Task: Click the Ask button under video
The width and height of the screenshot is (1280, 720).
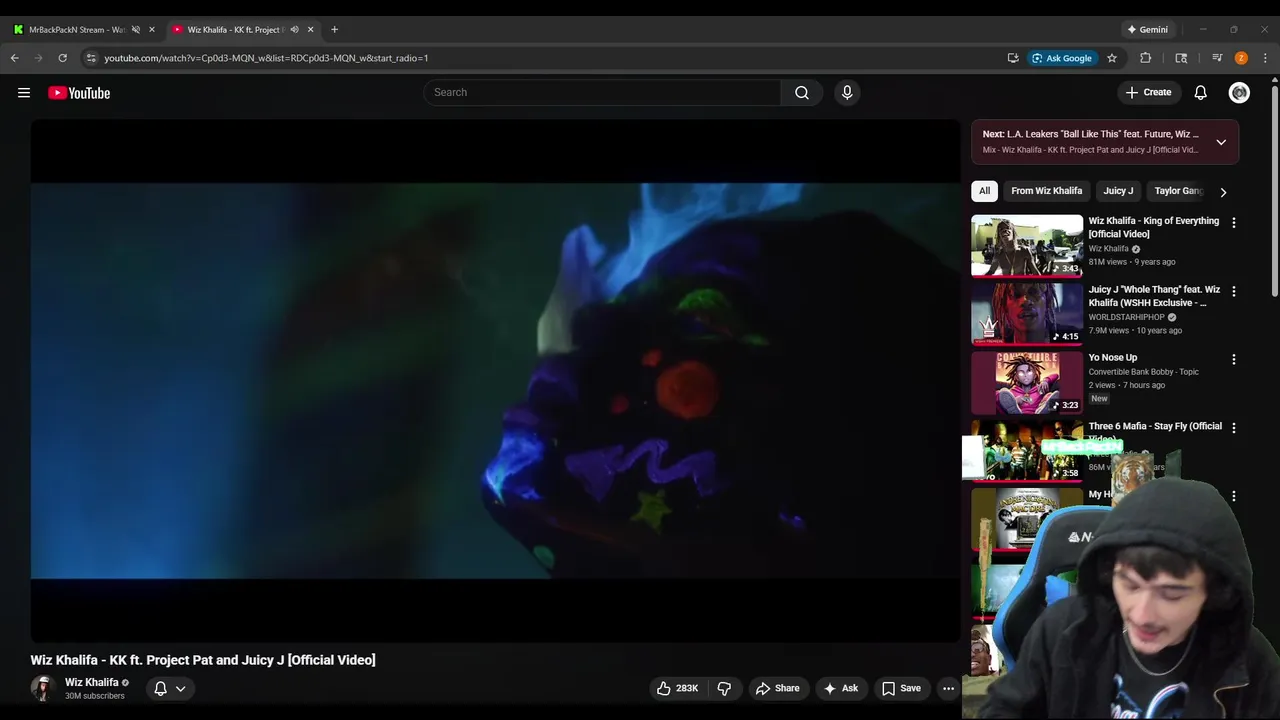Action: (x=840, y=688)
